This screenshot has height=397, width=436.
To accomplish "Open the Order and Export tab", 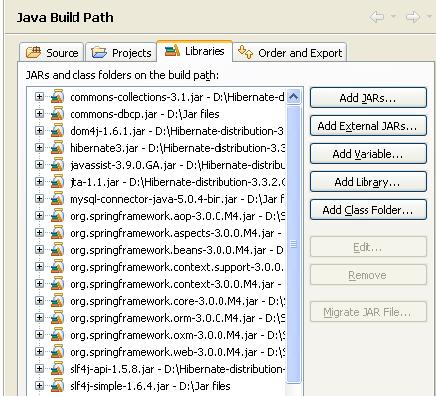I will (x=290, y=53).
